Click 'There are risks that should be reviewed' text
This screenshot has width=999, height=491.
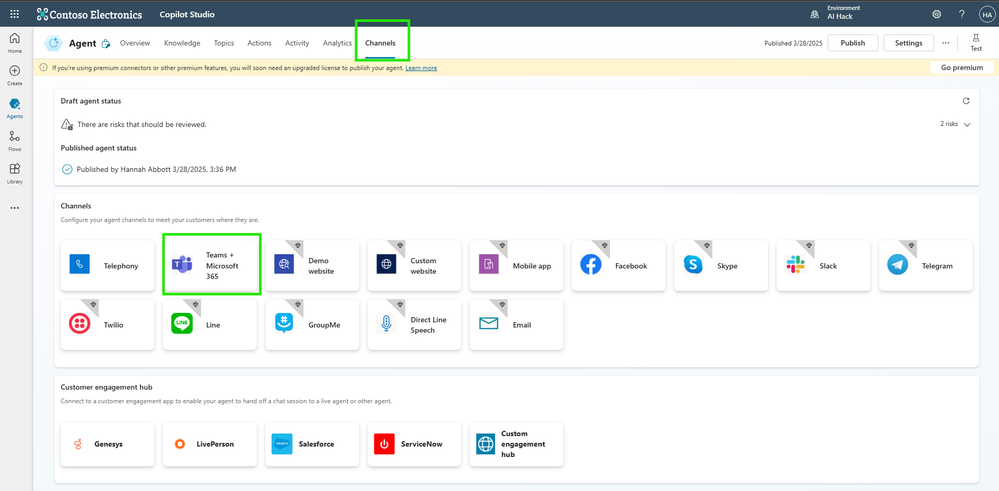coord(141,124)
